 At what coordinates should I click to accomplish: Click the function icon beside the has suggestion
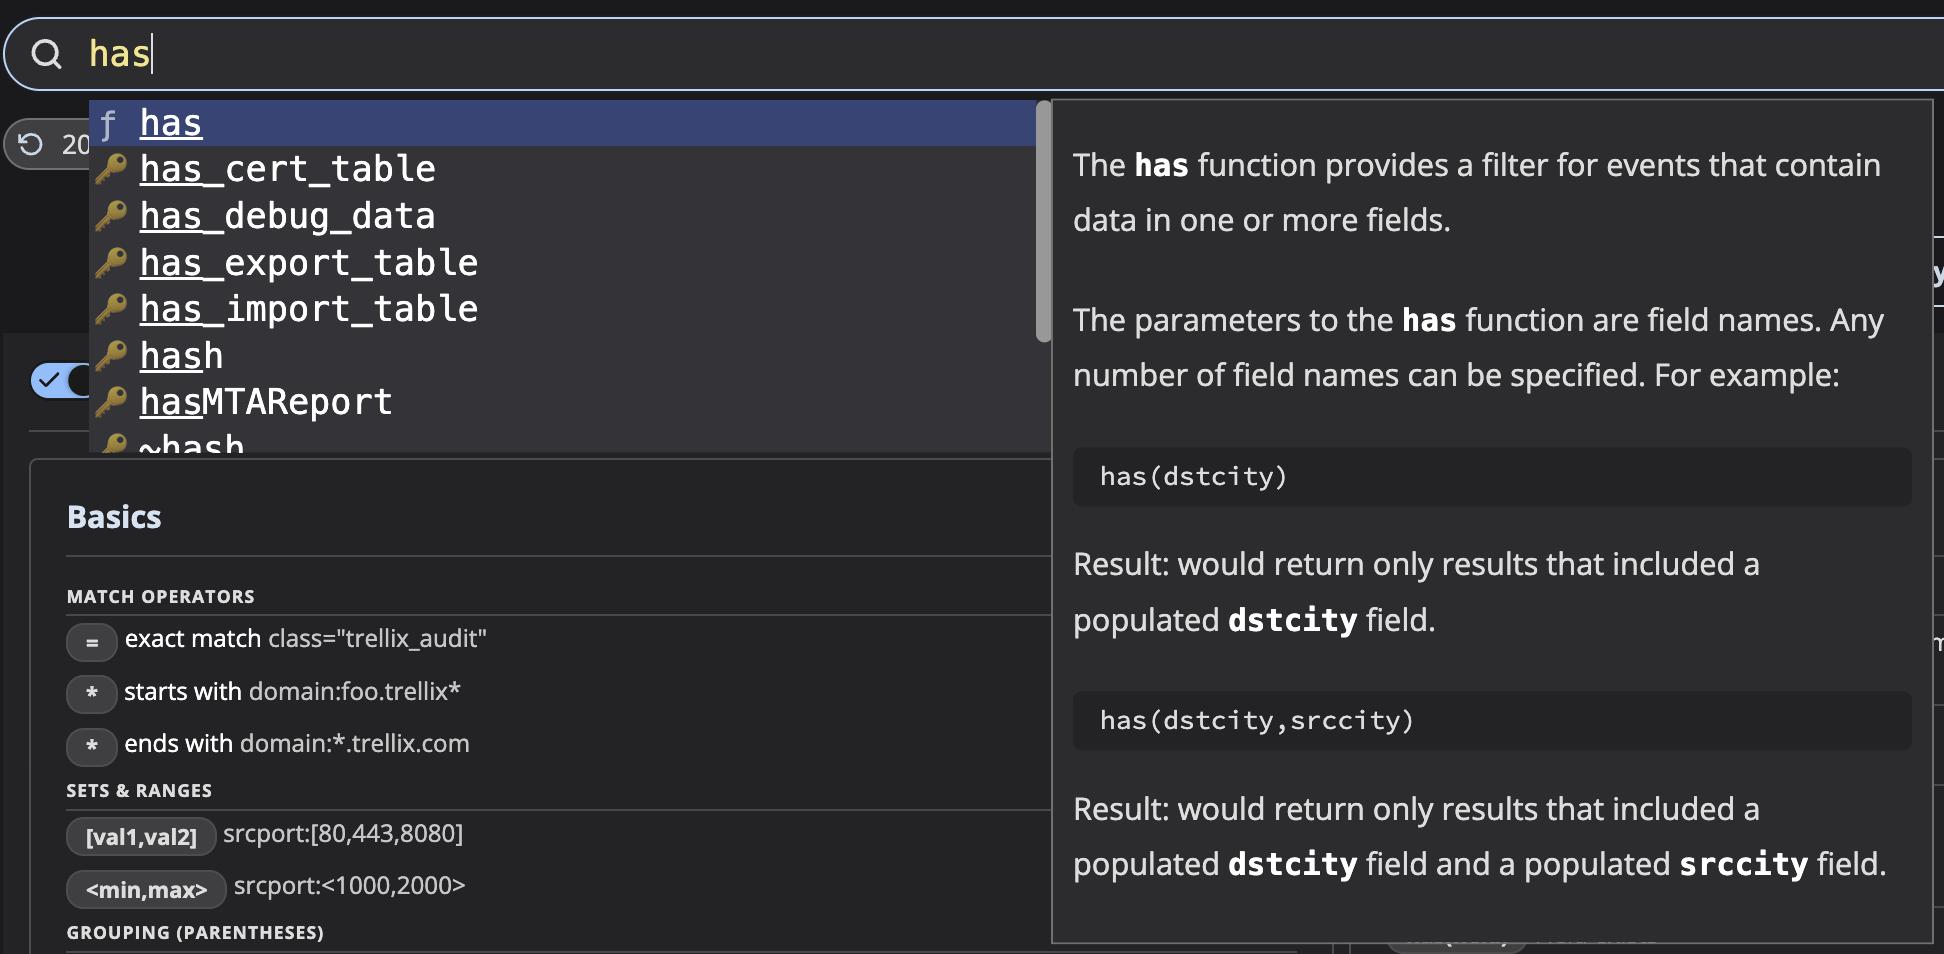(109, 124)
